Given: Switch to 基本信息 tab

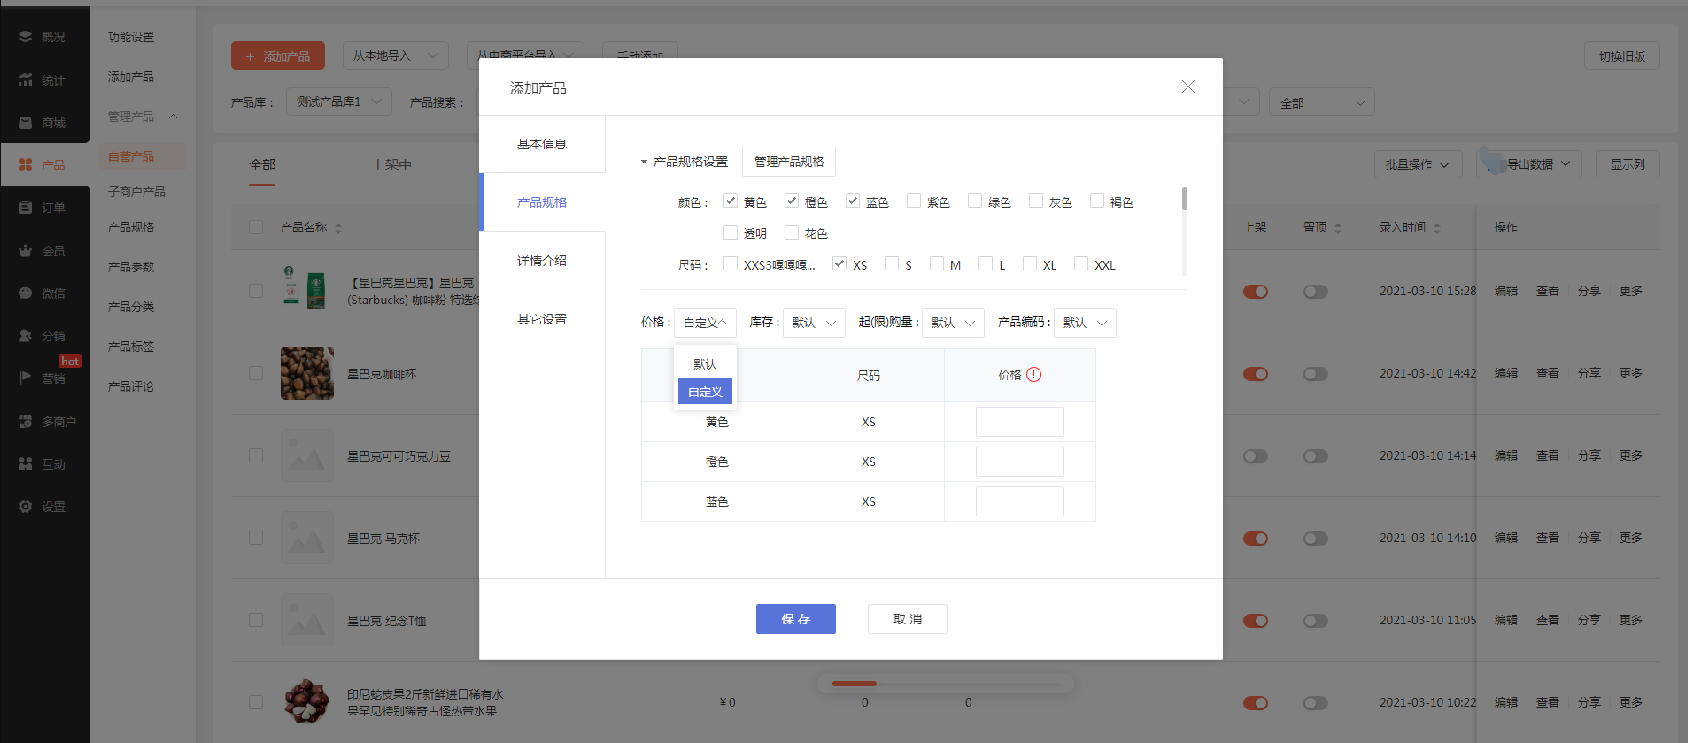Looking at the screenshot, I should (542, 144).
